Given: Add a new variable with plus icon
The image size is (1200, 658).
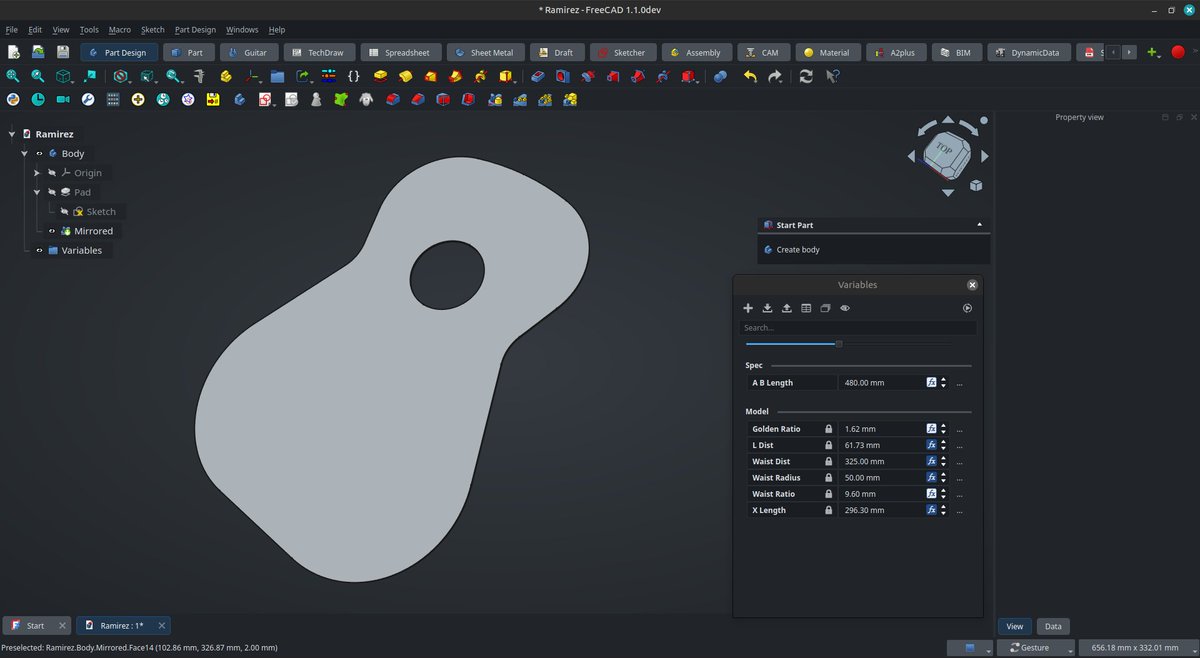Looking at the screenshot, I should 748,308.
